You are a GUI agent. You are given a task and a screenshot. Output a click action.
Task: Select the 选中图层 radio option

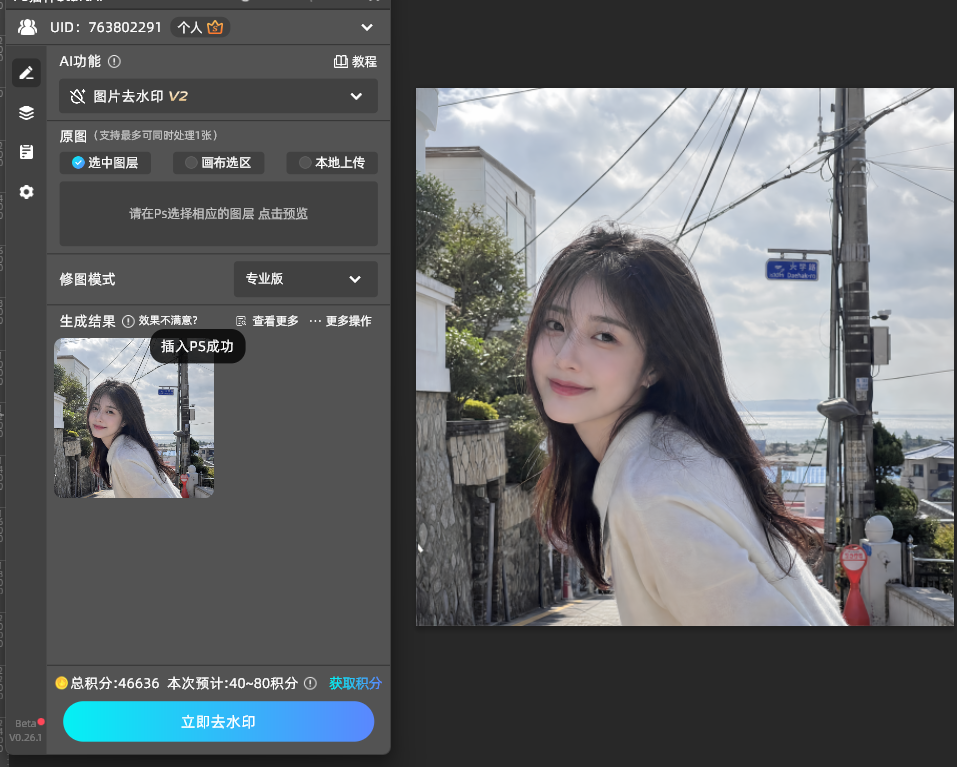(x=105, y=163)
